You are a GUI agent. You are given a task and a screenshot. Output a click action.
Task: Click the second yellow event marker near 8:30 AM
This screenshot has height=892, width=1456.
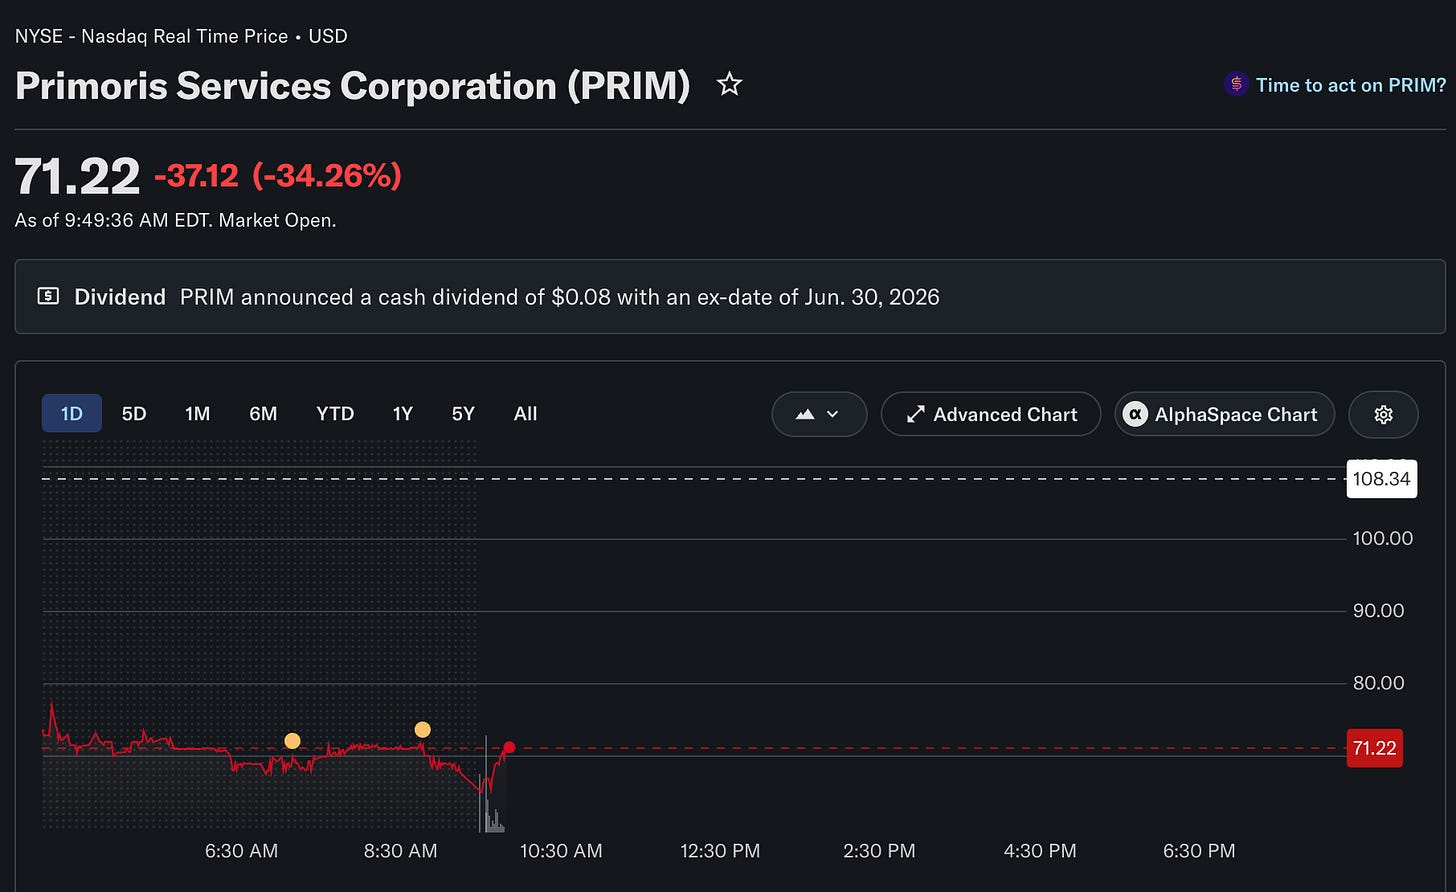click(x=423, y=730)
